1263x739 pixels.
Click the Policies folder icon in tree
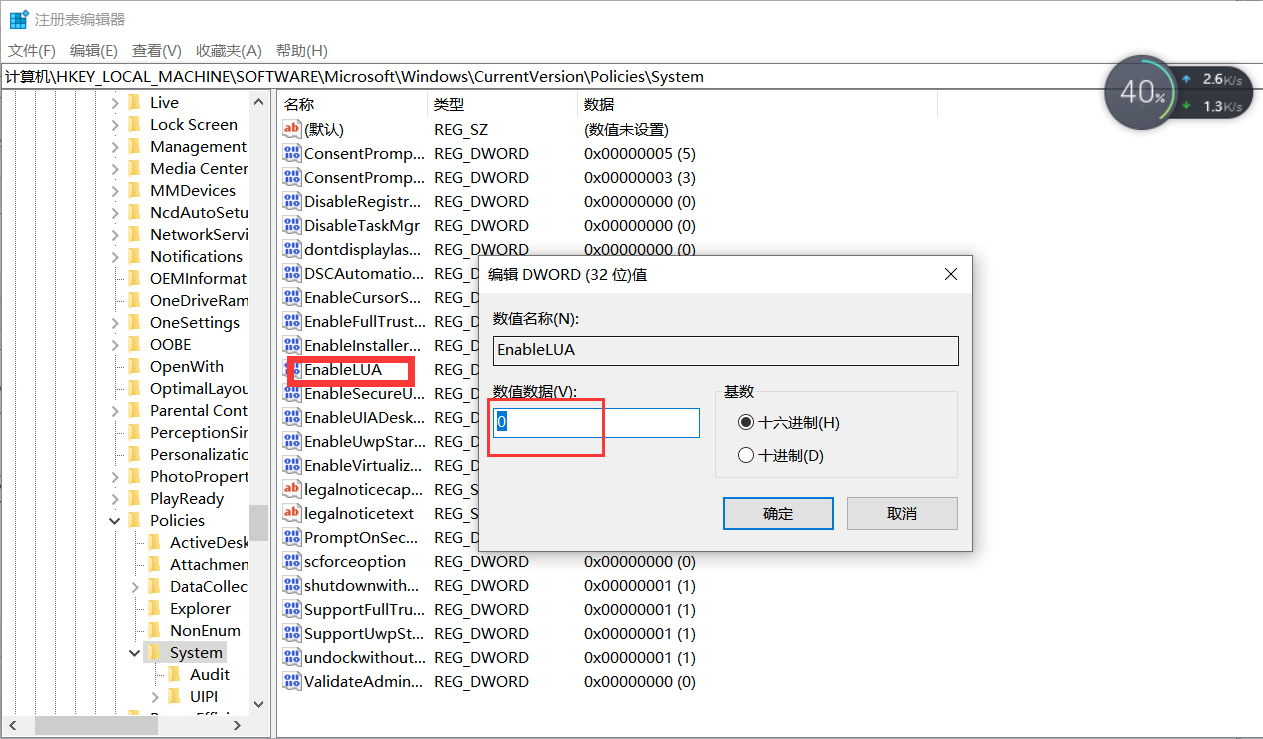click(x=134, y=520)
